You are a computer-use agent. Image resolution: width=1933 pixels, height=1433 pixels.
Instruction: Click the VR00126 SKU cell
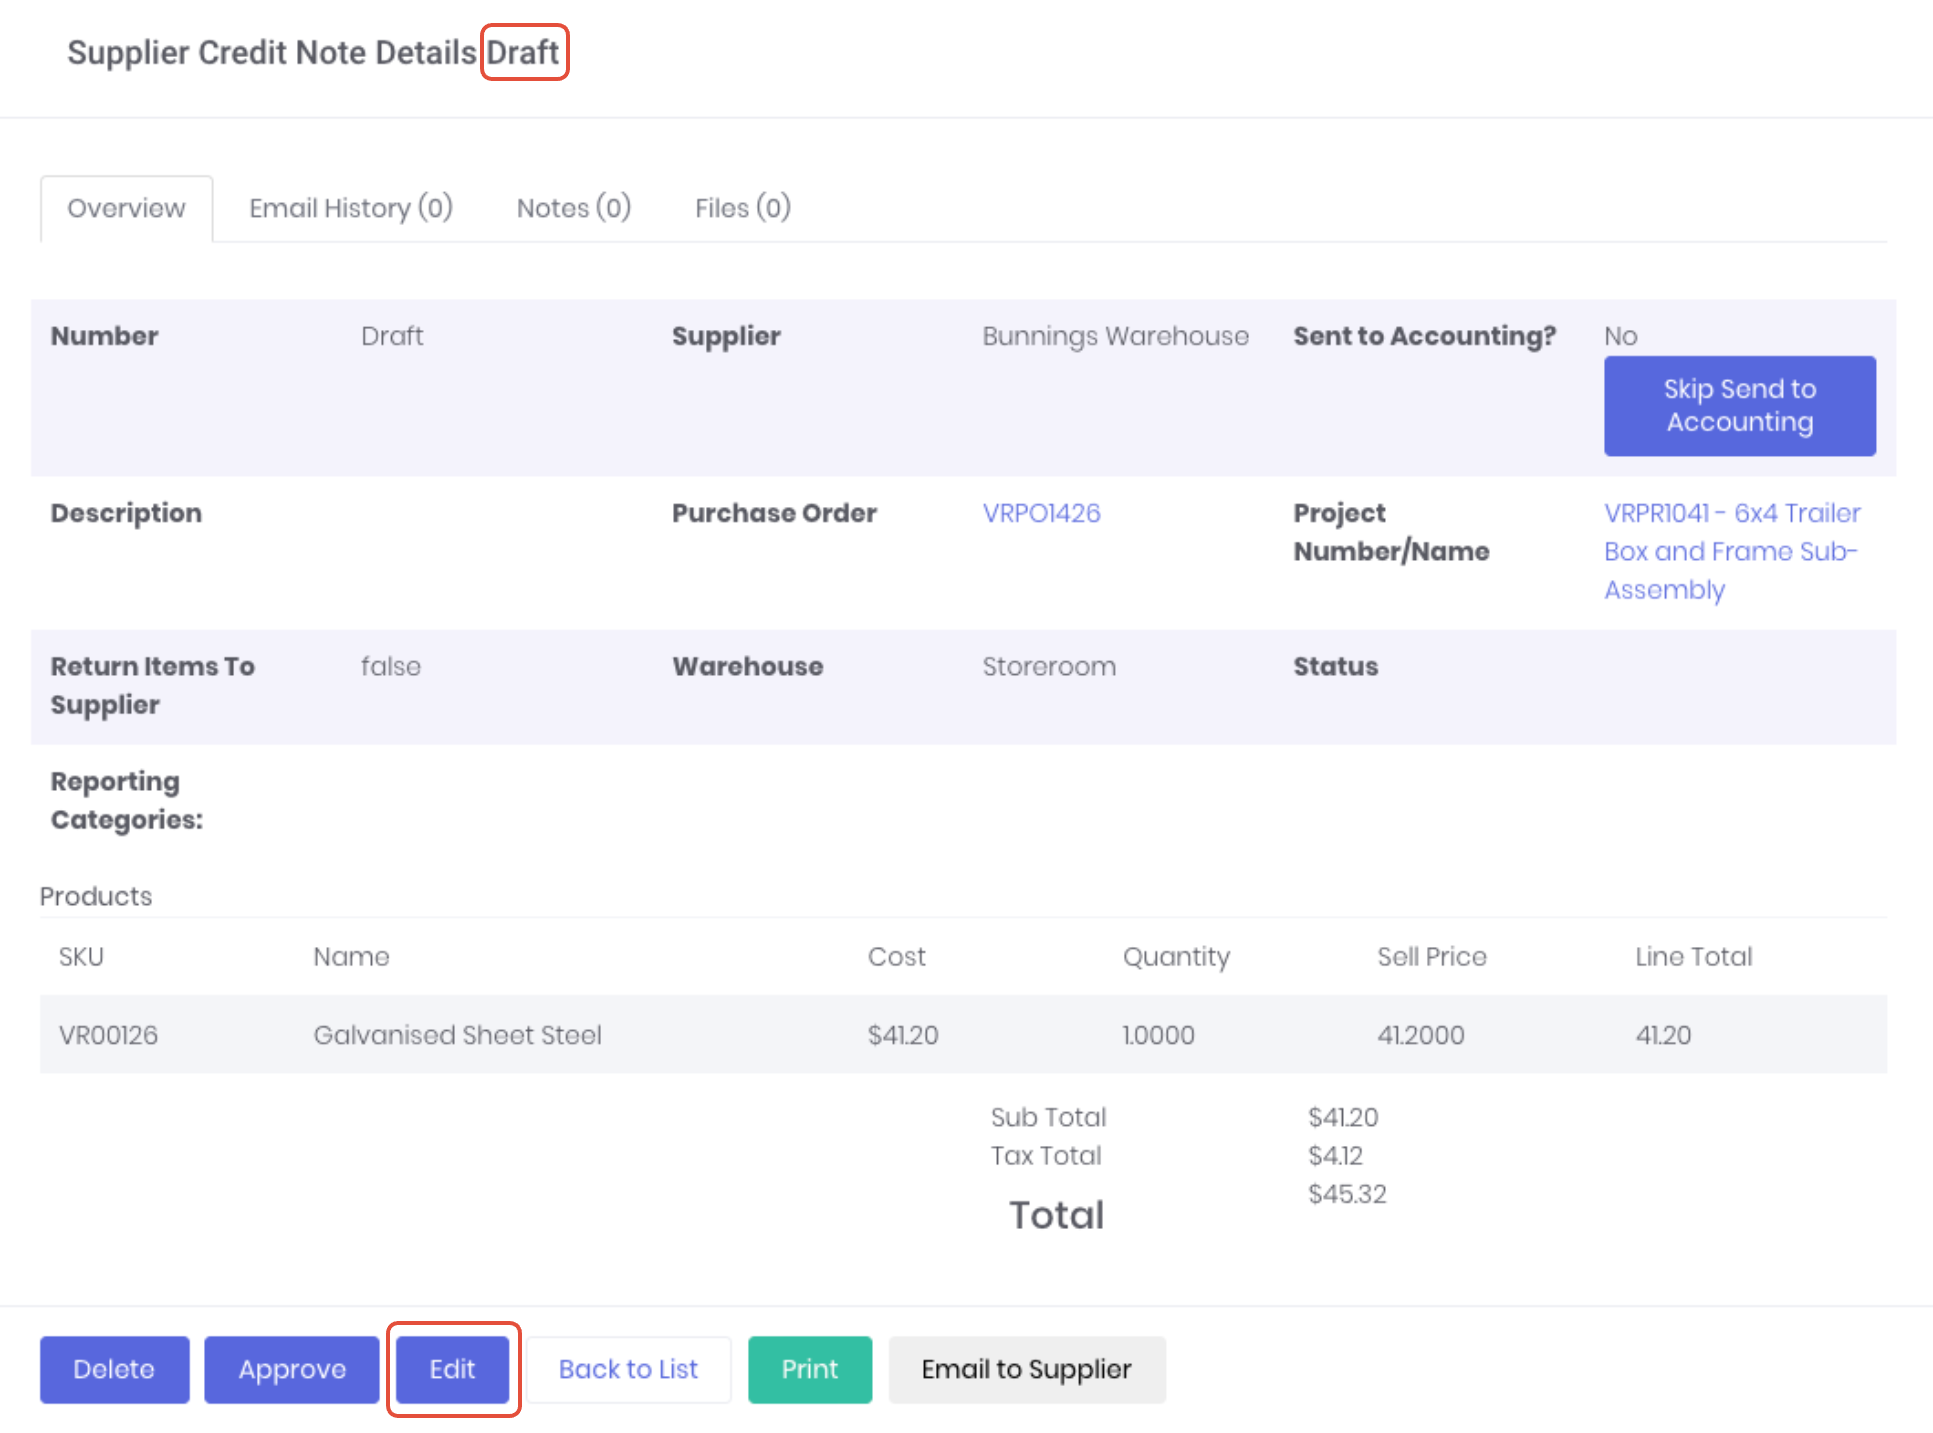click(x=108, y=1035)
